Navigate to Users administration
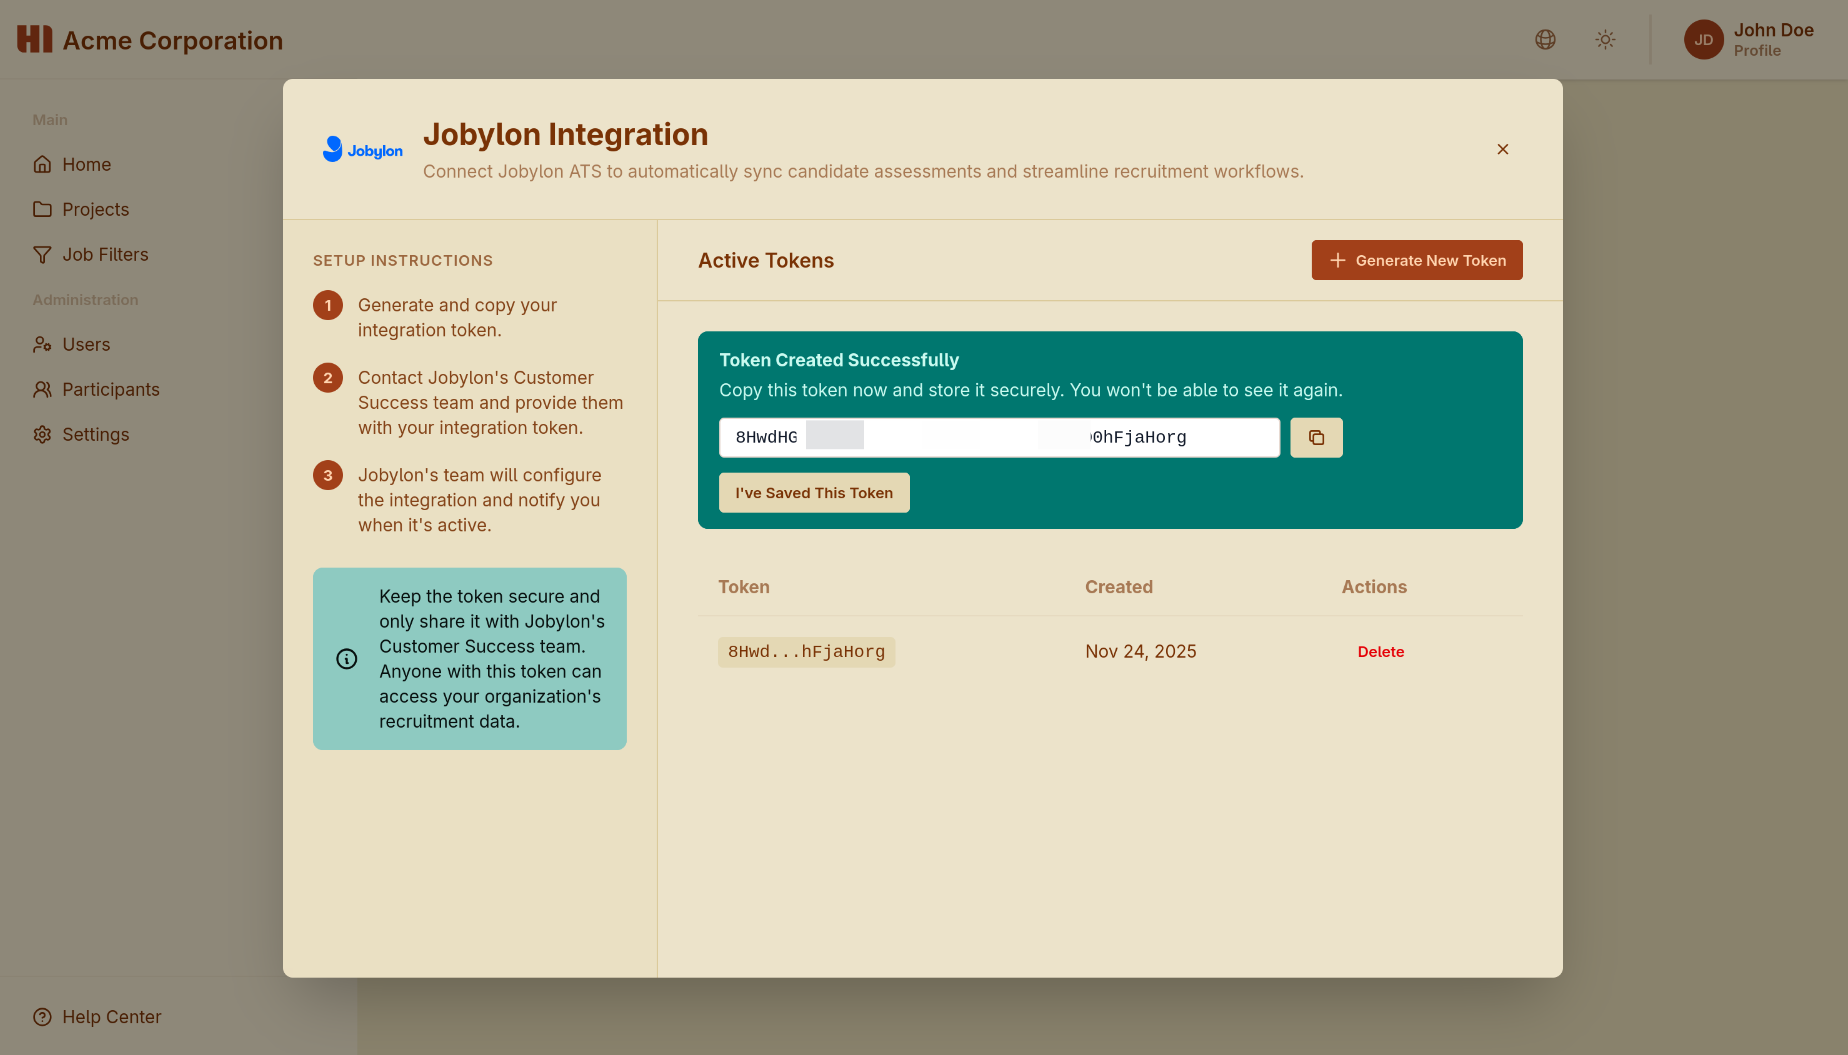Image resolution: width=1848 pixels, height=1055 pixels. [86, 345]
